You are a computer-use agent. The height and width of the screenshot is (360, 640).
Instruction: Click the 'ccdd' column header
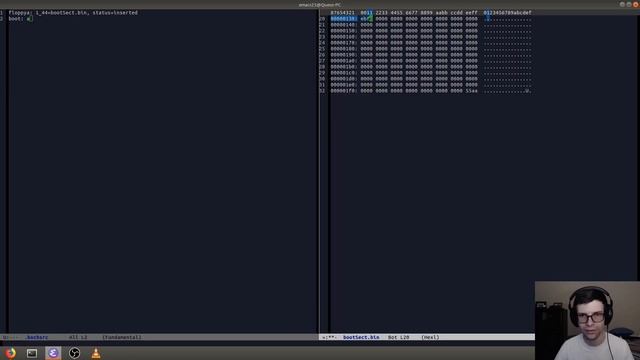456,13
